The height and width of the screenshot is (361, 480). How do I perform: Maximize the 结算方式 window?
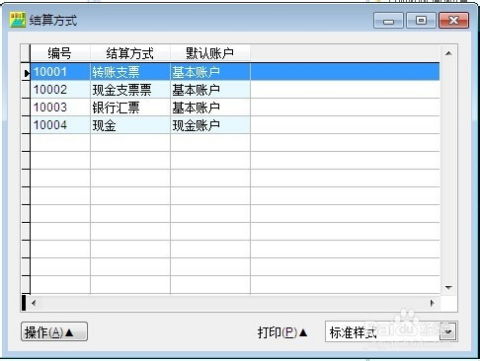click(421, 21)
